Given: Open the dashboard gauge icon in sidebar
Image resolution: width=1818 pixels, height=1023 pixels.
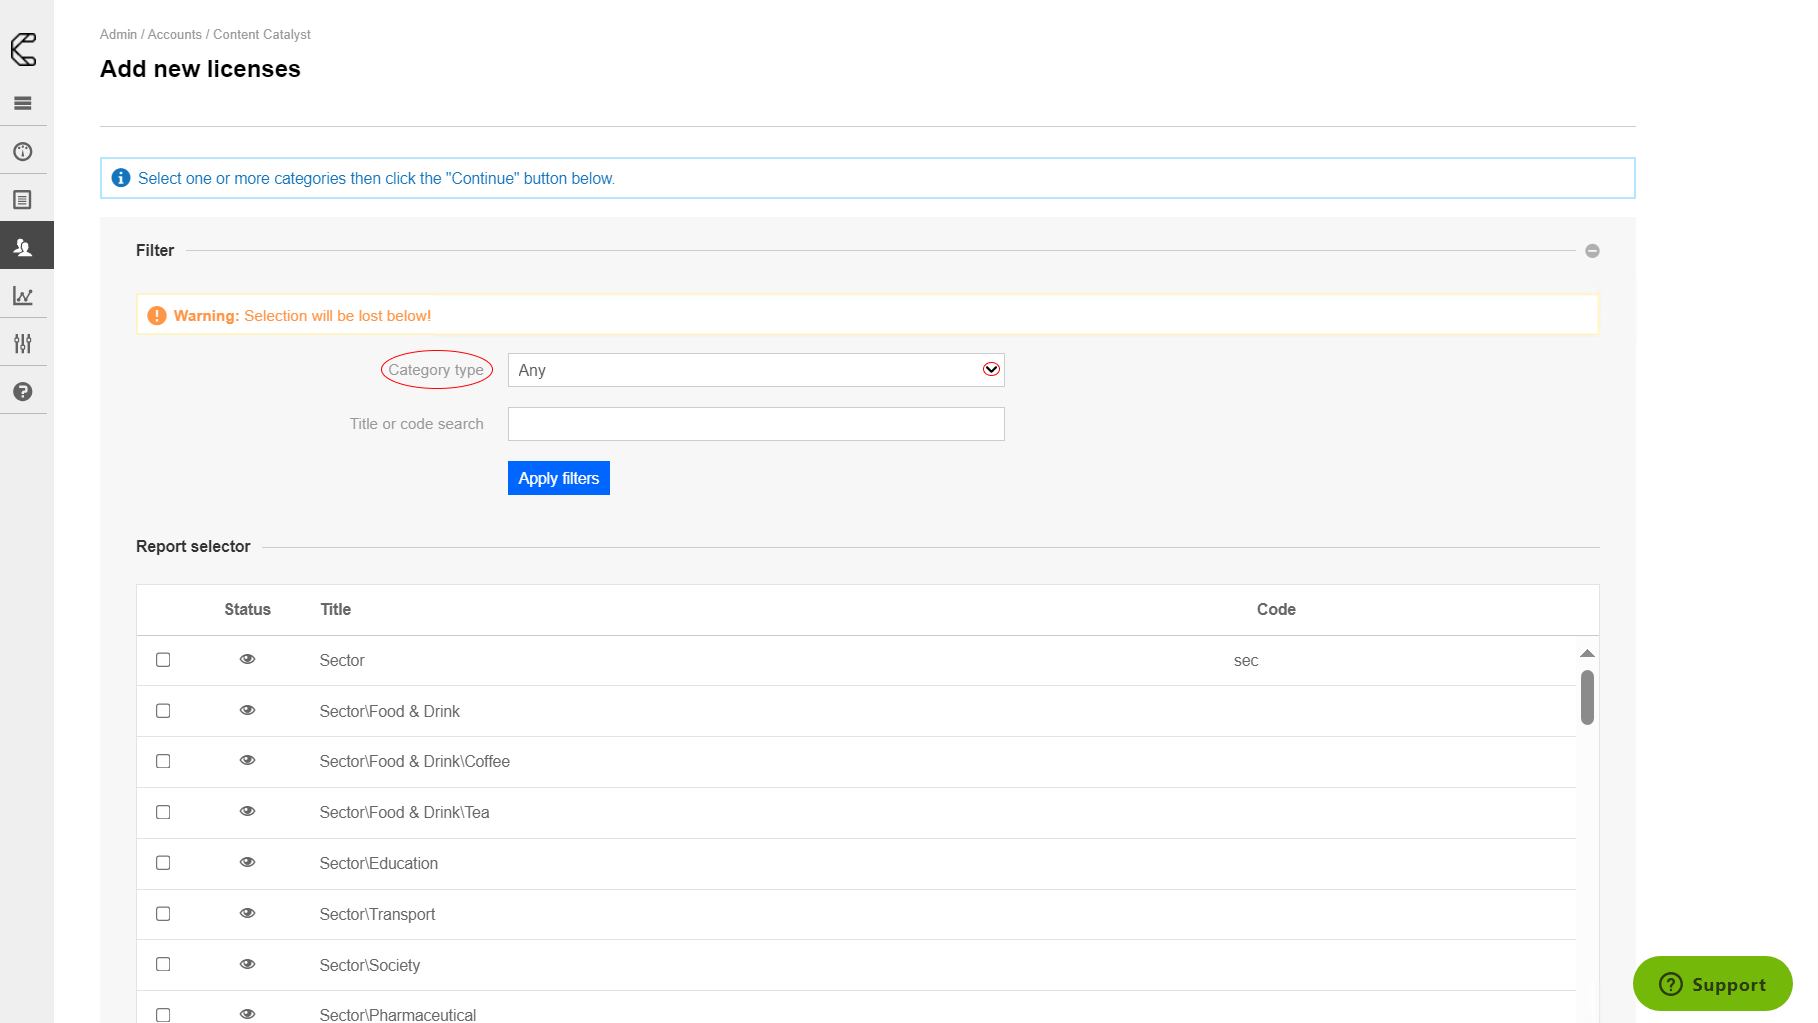Looking at the screenshot, I should click(x=23, y=152).
